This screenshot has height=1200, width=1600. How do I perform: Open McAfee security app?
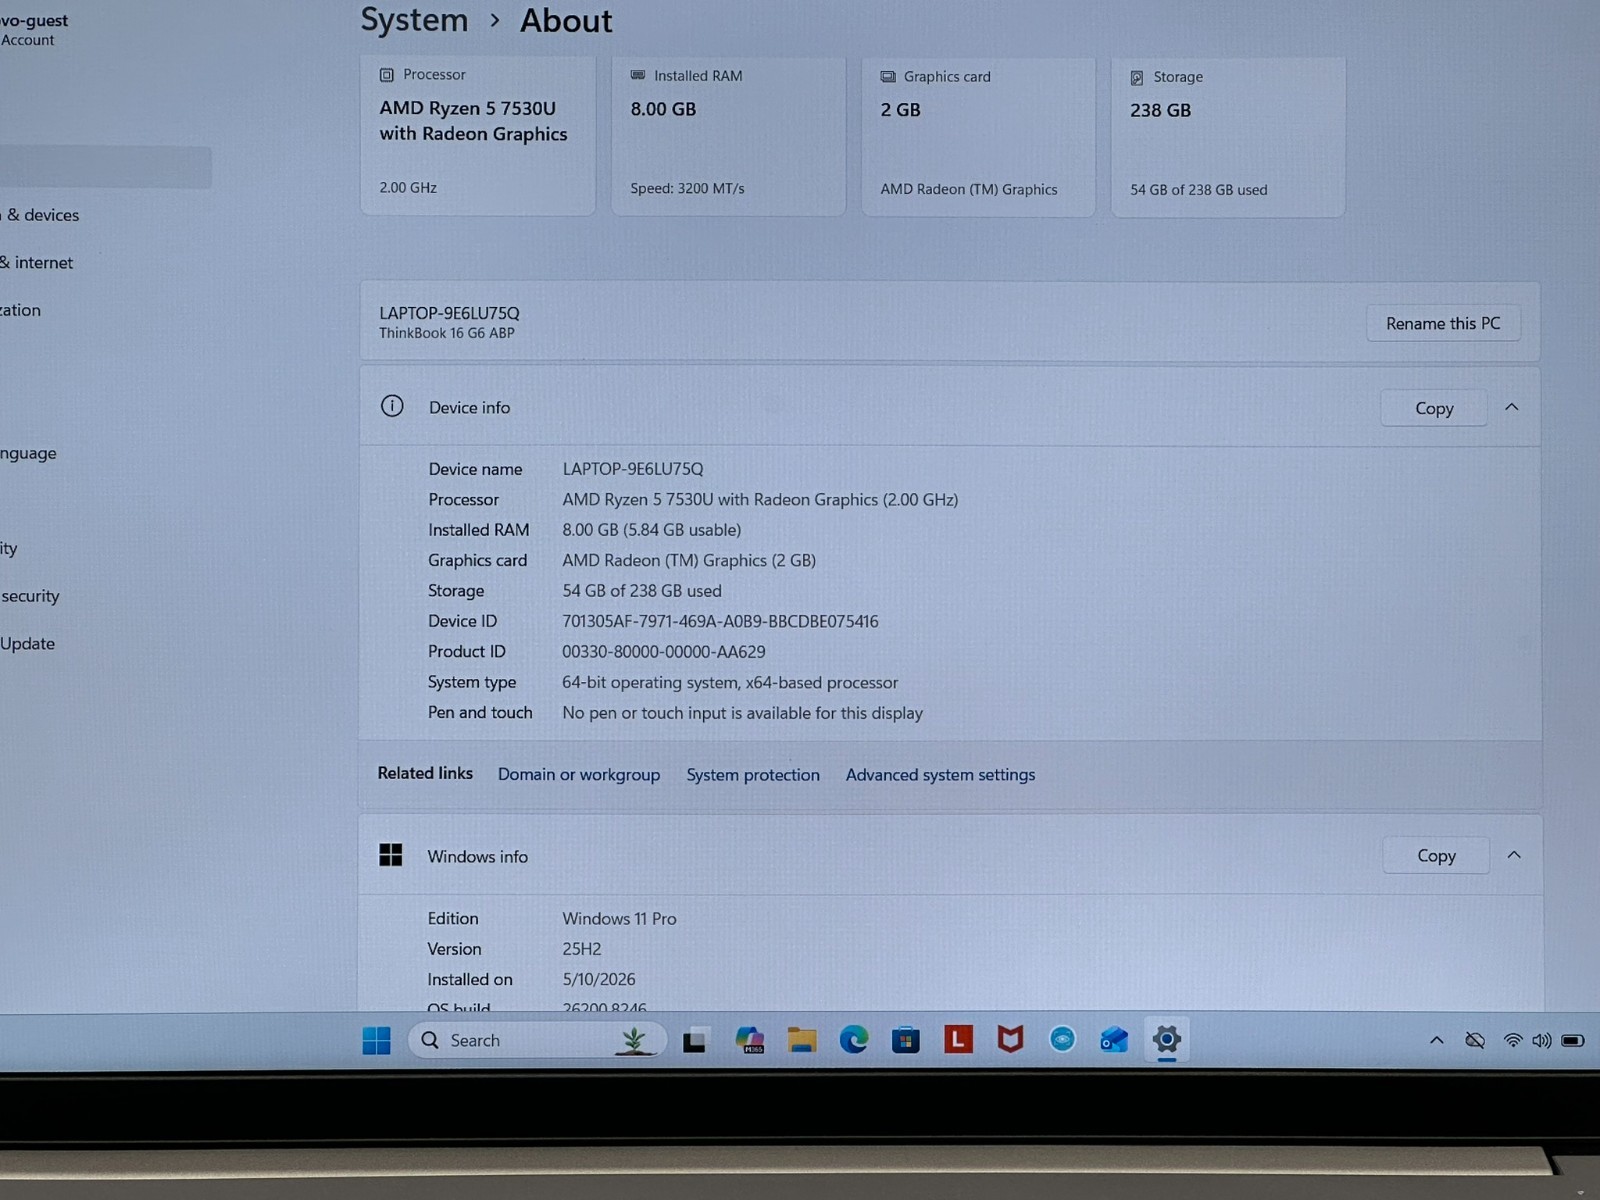coord(1010,1040)
